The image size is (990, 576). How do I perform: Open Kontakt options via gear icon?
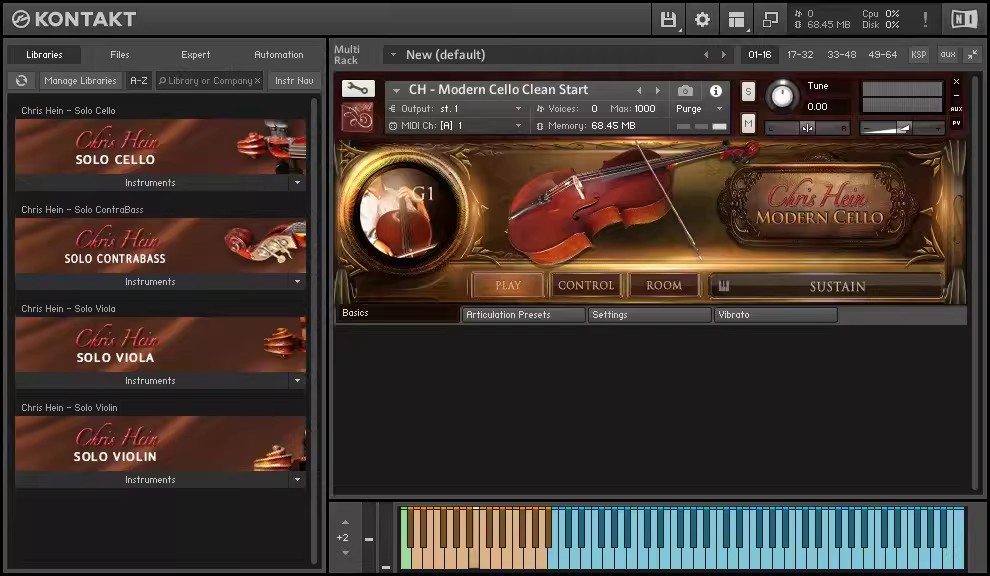pos(702,19)
